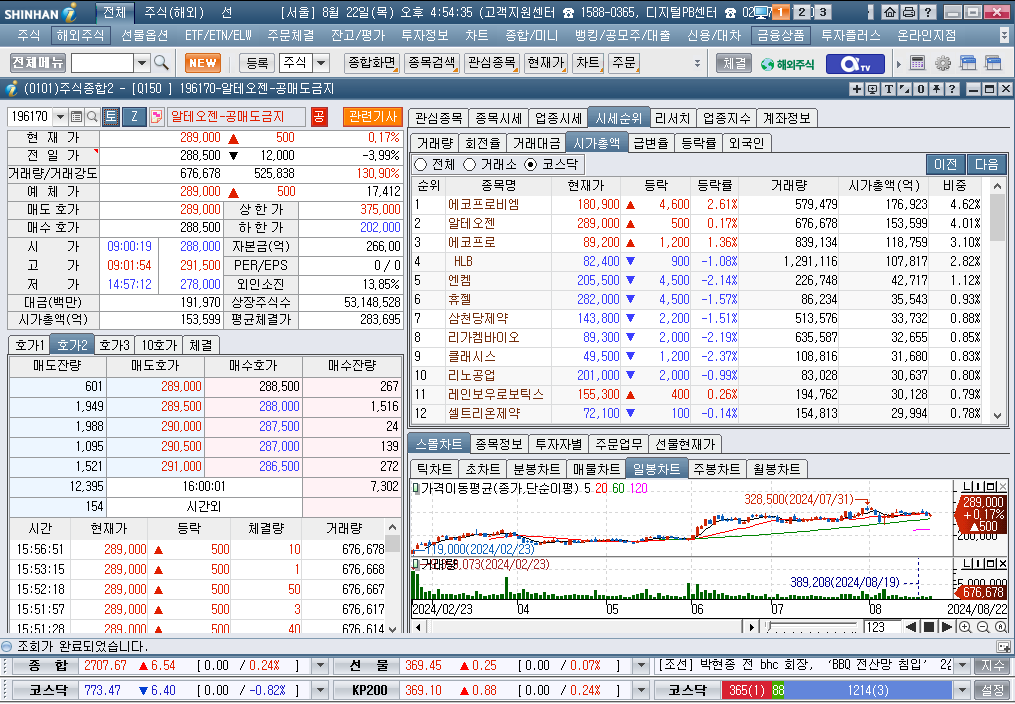
Task: Click the plus icon in 주식종합2 title bar
Action: (x=856, y=89)
